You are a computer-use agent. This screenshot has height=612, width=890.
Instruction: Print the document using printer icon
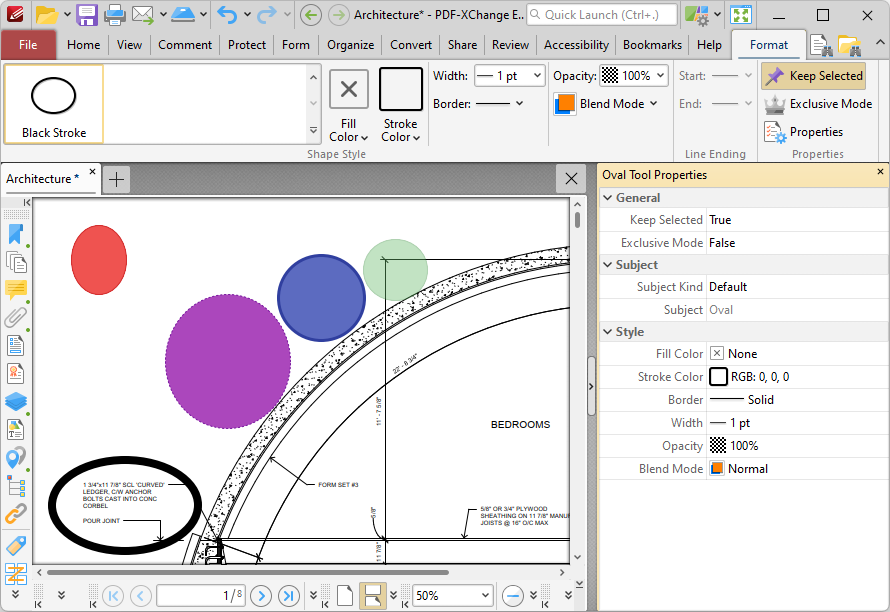115,15
